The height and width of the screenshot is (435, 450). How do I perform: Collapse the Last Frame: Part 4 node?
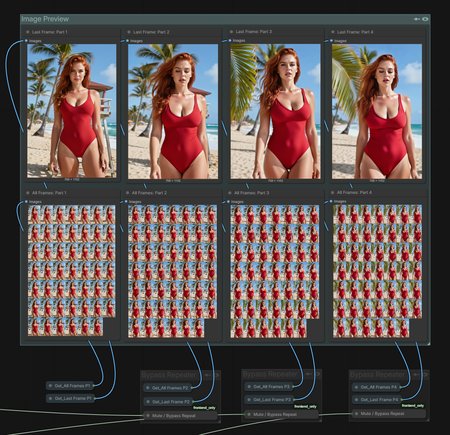(332, 32)
